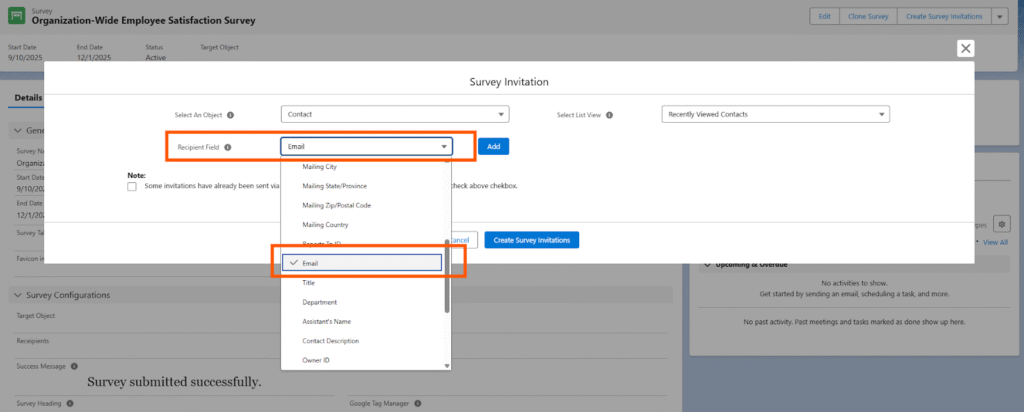1024x412 pixels.
Task: Open the Recently Viewed Contacts list view dropdown
Action: [775, 114]
